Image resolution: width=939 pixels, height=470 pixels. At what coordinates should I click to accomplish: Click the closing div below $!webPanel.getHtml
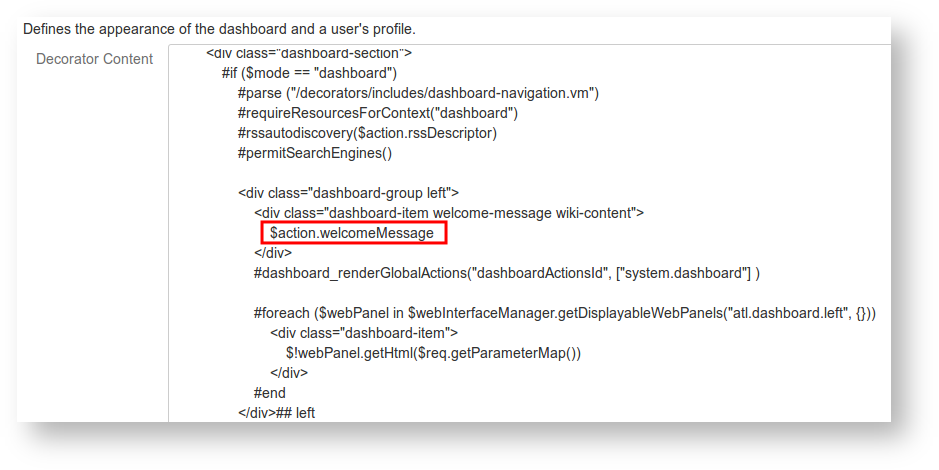coord(289,373)
